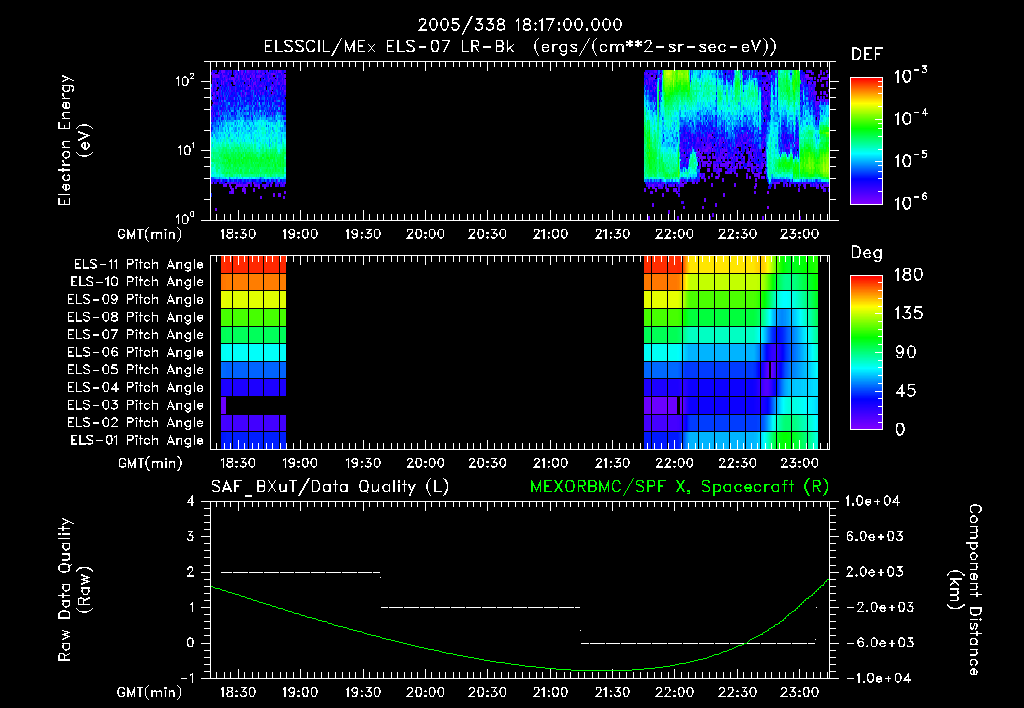Click the ELS-03 Pitch Angle row label

tap(135, 405)
